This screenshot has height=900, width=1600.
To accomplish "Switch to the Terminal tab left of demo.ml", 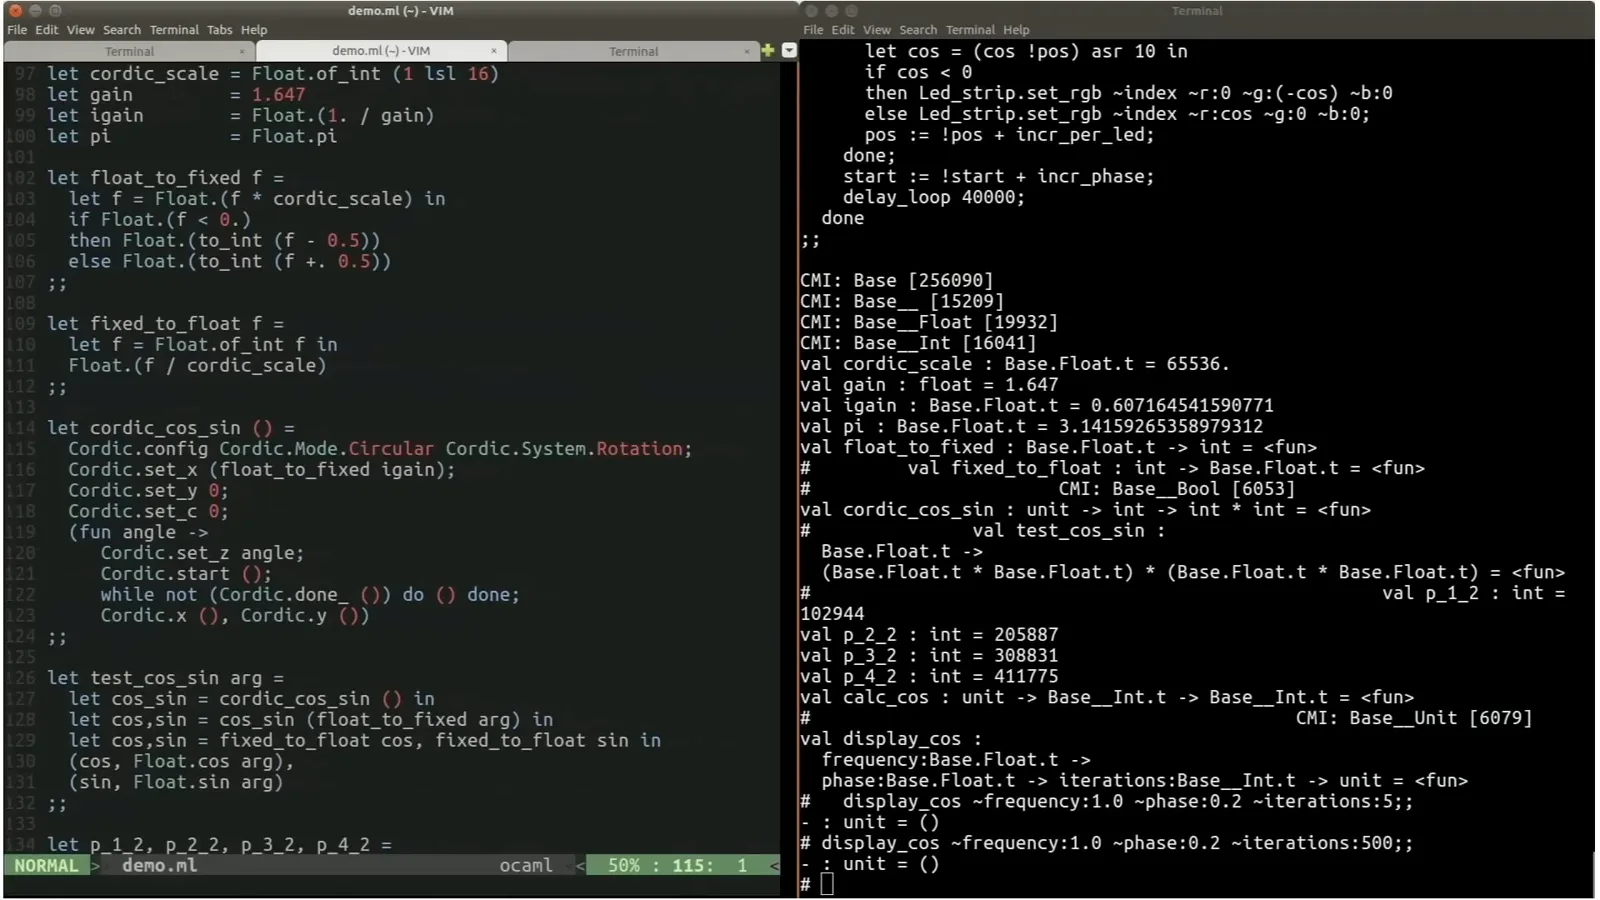I will [x=129, y=51].
